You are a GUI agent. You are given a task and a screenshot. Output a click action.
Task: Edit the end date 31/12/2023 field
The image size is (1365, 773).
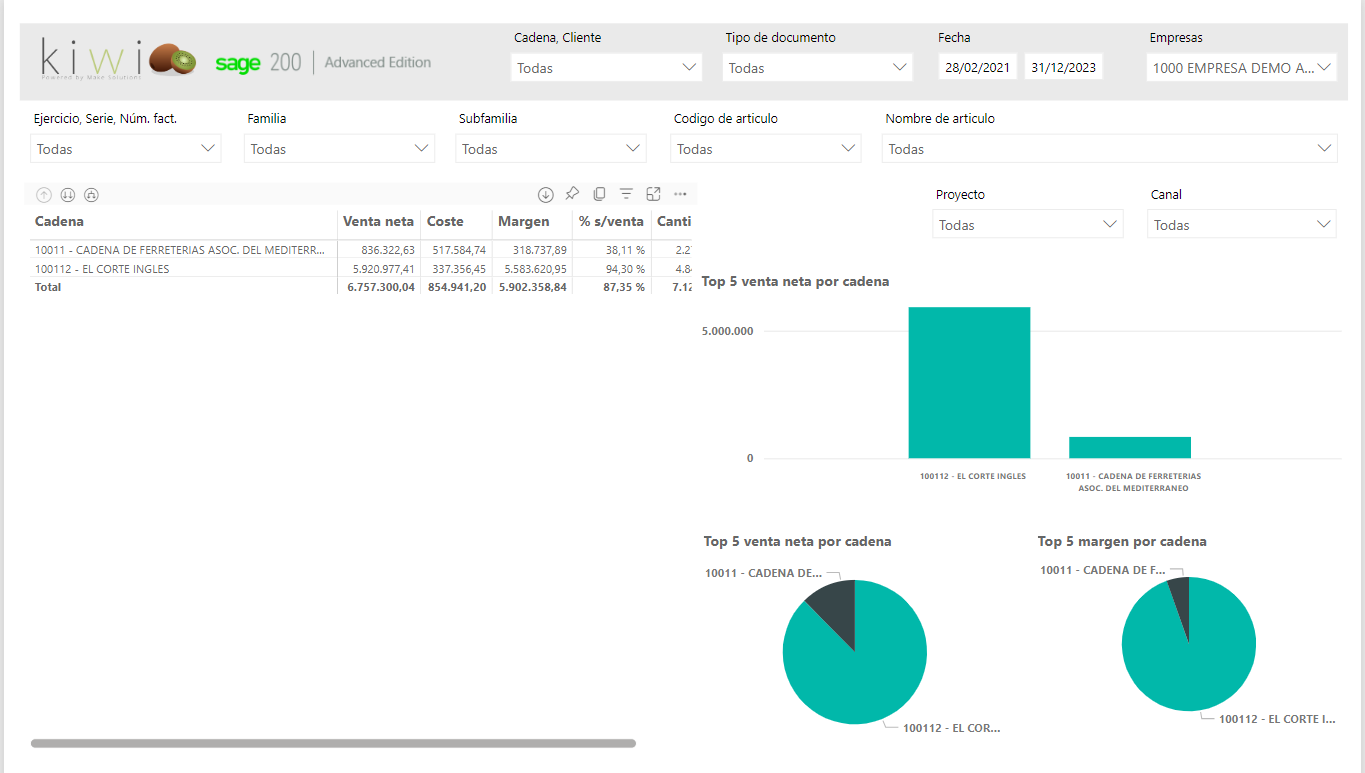pos(1064,68)
